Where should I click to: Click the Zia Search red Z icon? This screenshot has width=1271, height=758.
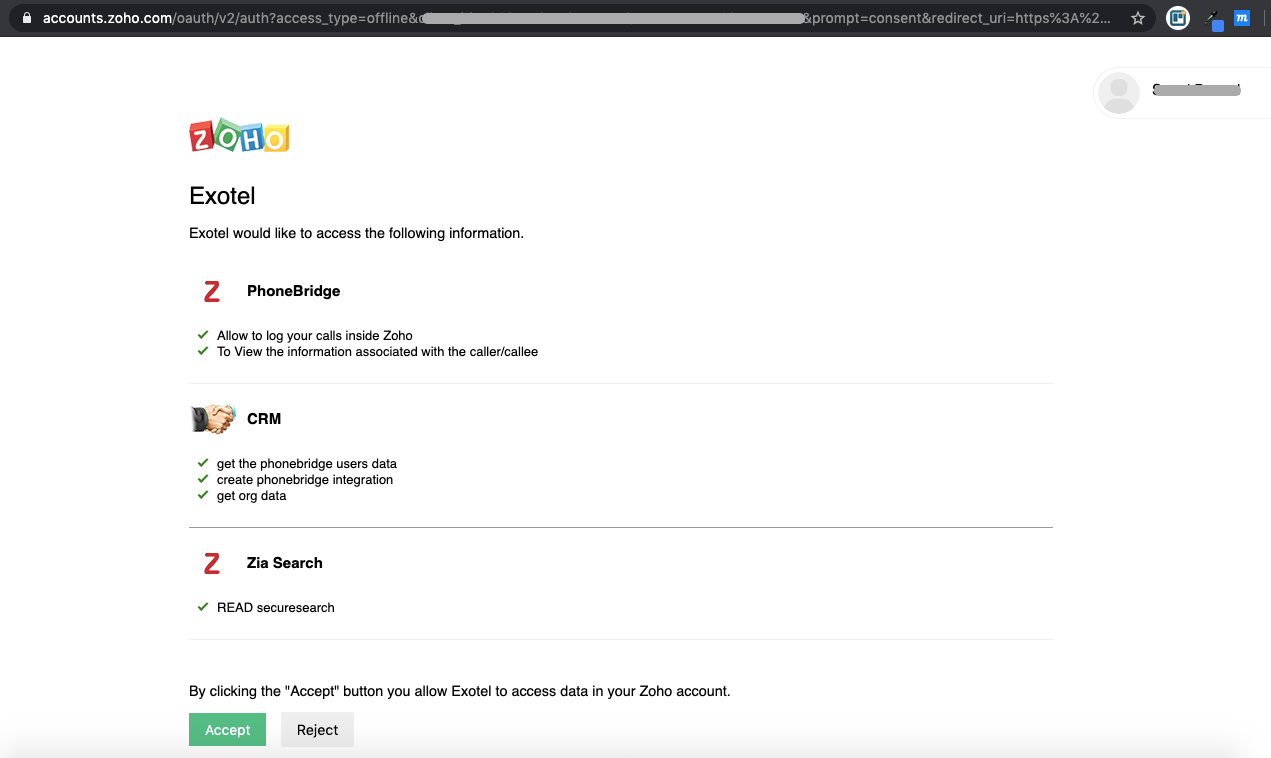point(211,563)
